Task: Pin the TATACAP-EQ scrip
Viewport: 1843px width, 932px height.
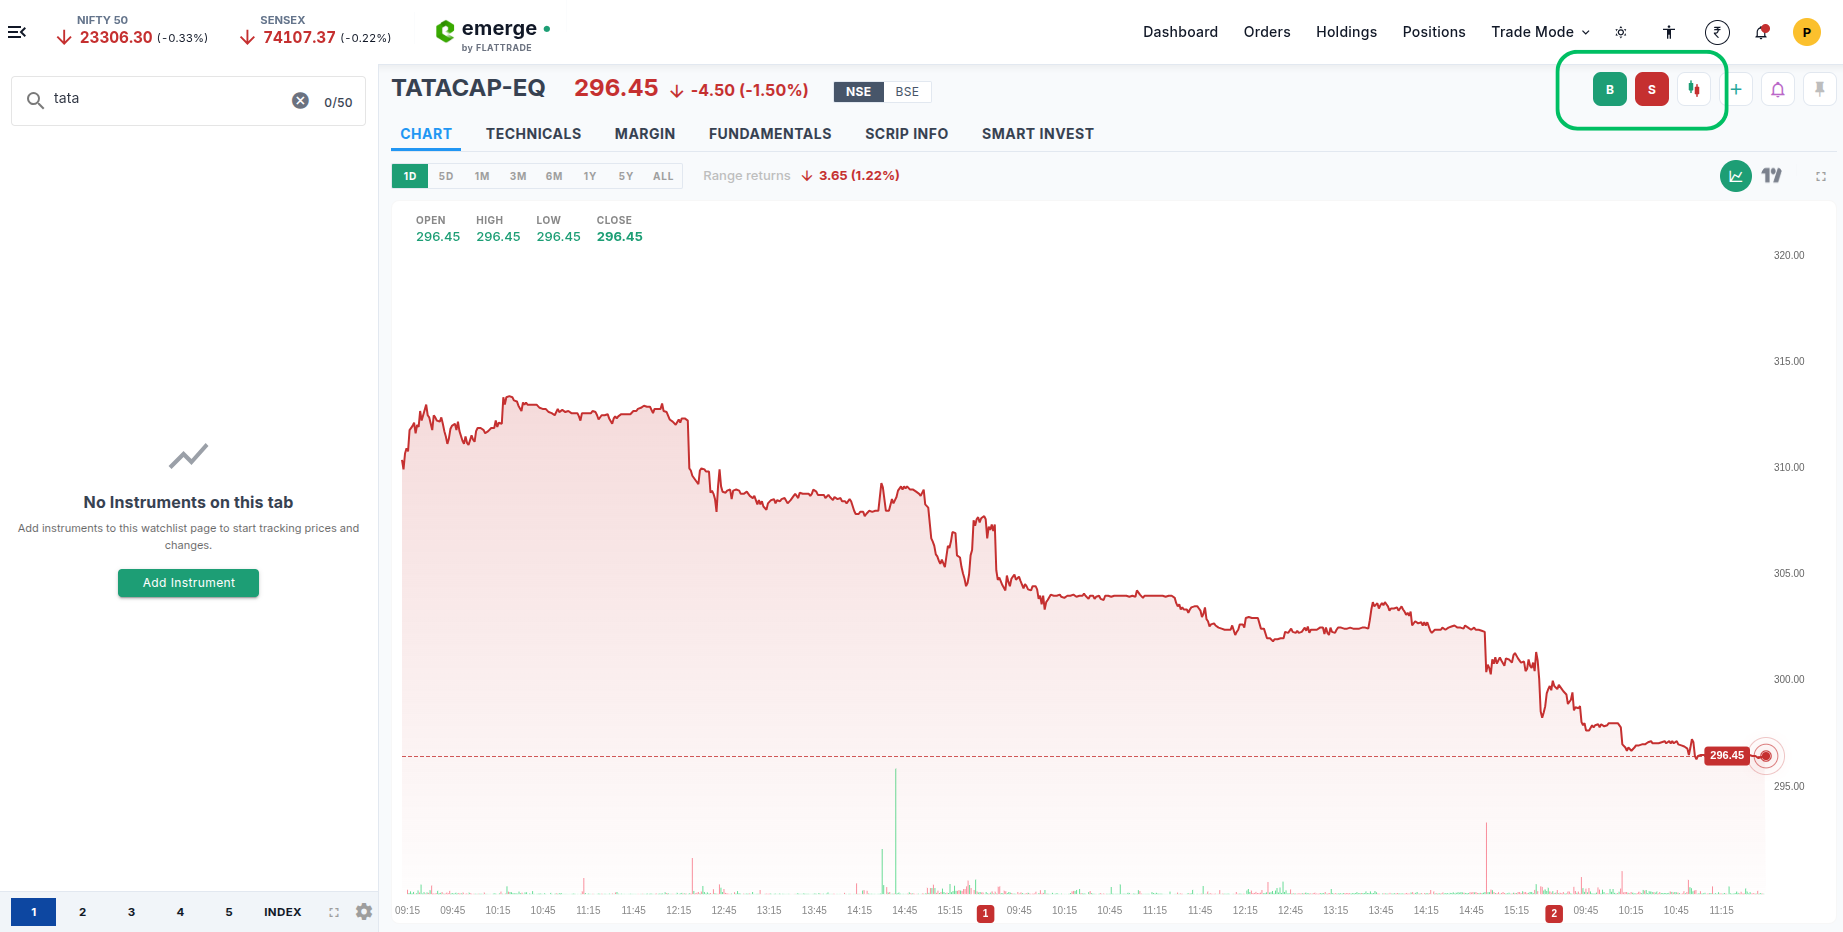Action: pos(1820,89)
